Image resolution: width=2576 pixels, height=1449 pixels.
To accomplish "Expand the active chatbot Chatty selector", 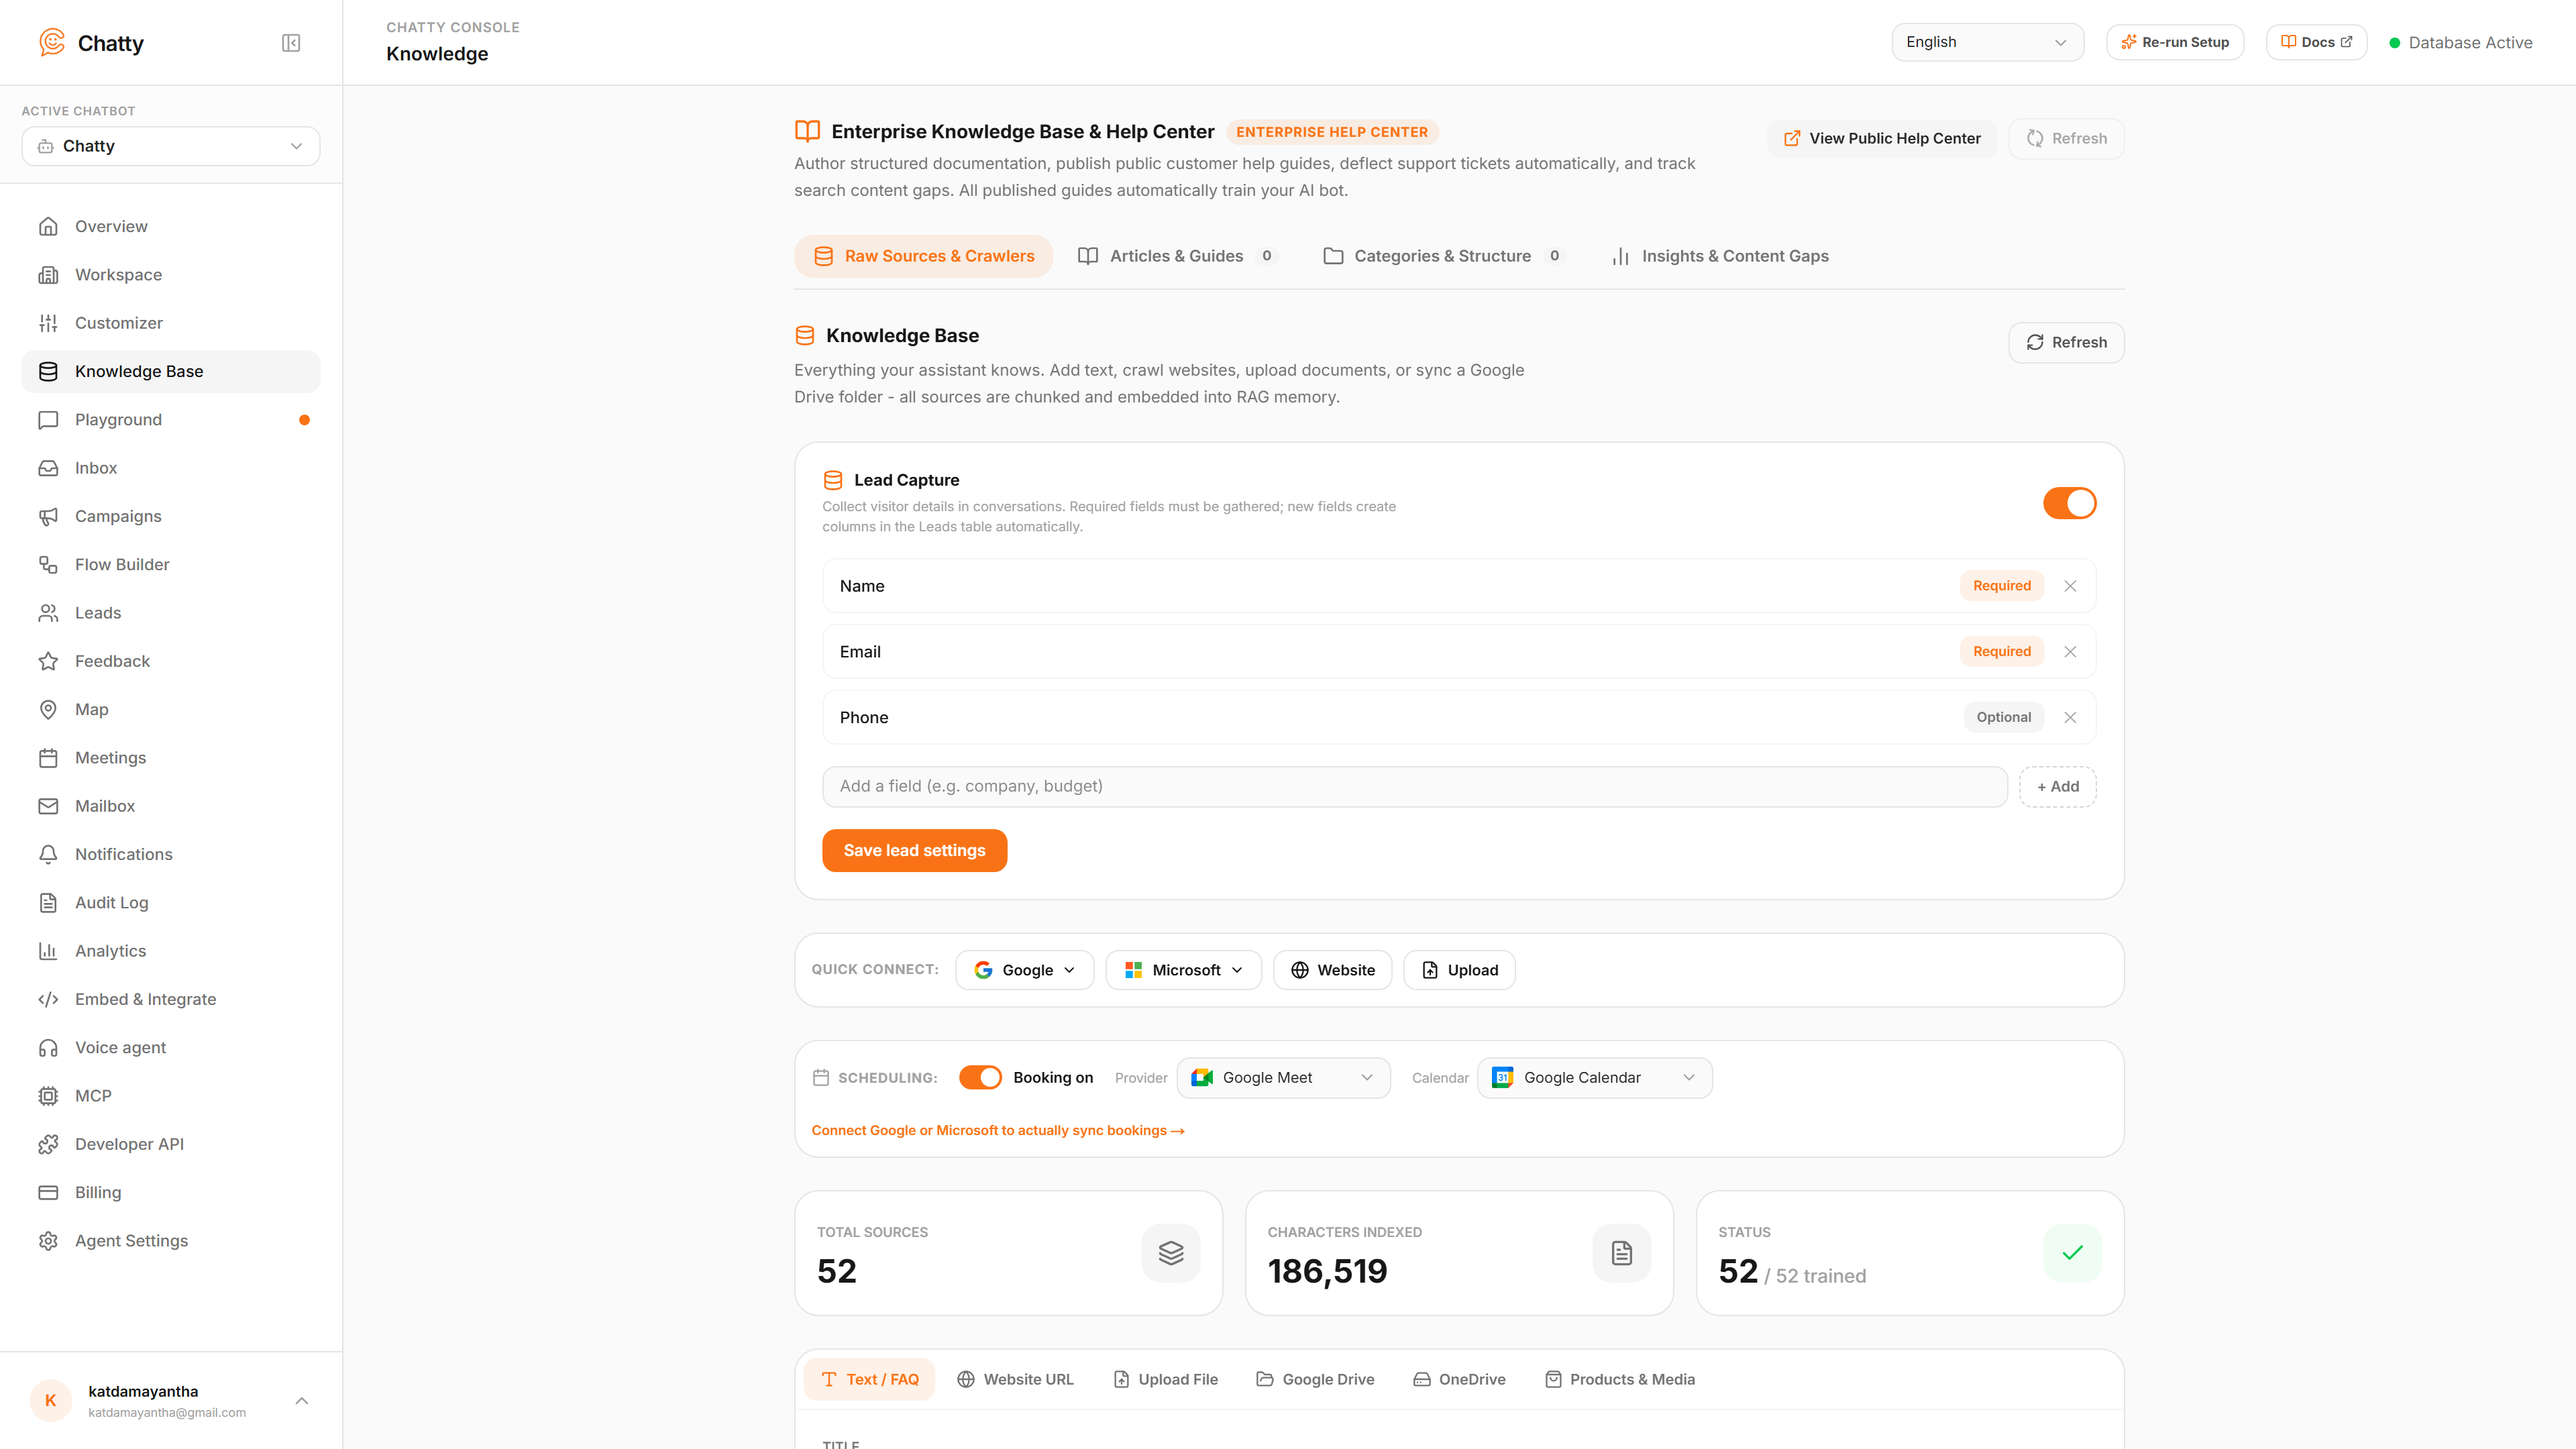I will tap(171, 146).
